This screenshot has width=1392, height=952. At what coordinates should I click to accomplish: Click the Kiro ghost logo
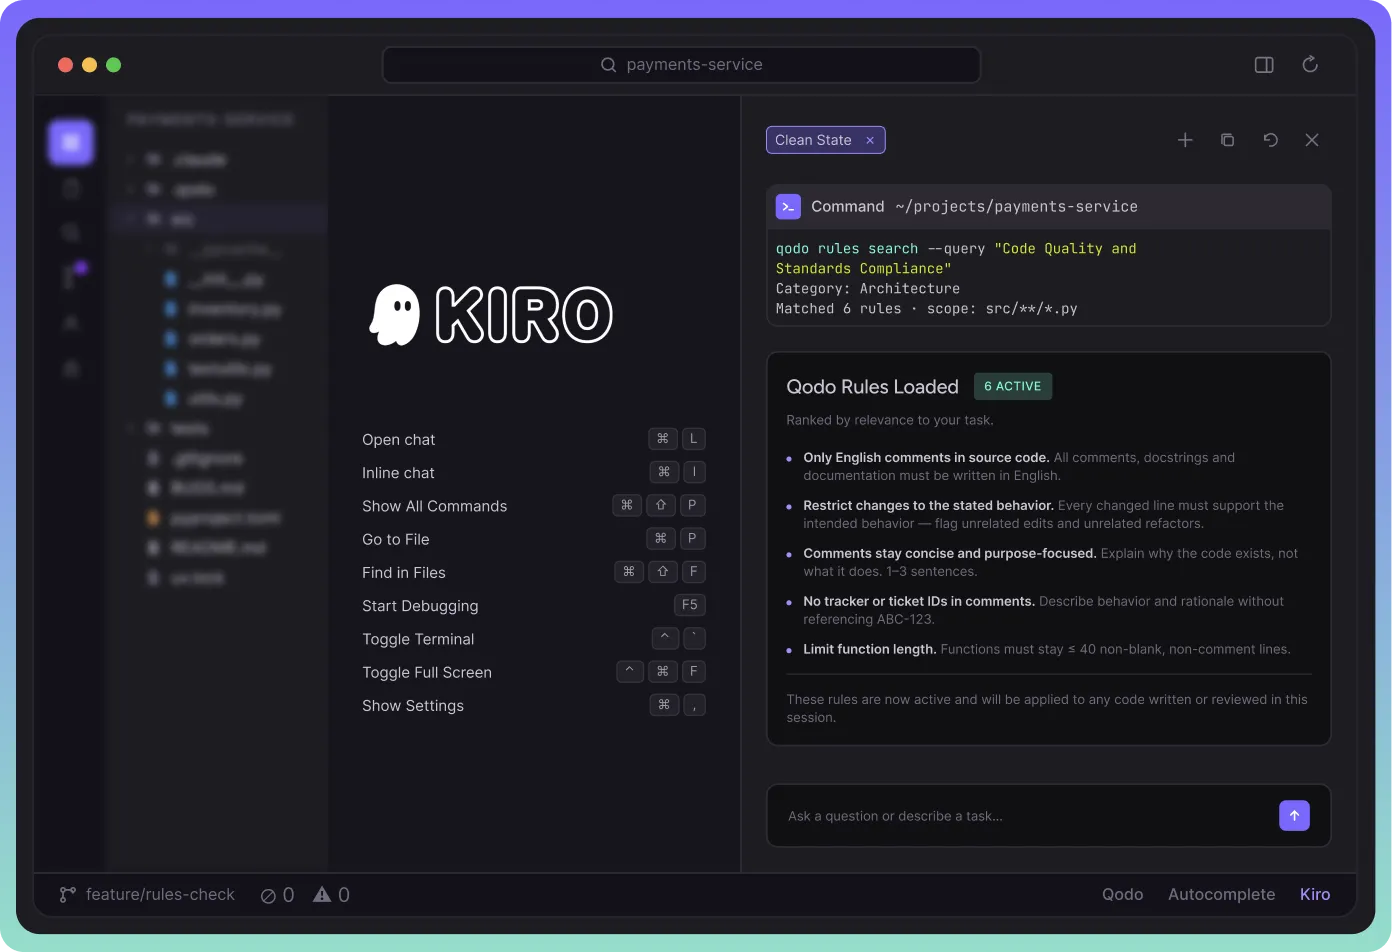395,315
